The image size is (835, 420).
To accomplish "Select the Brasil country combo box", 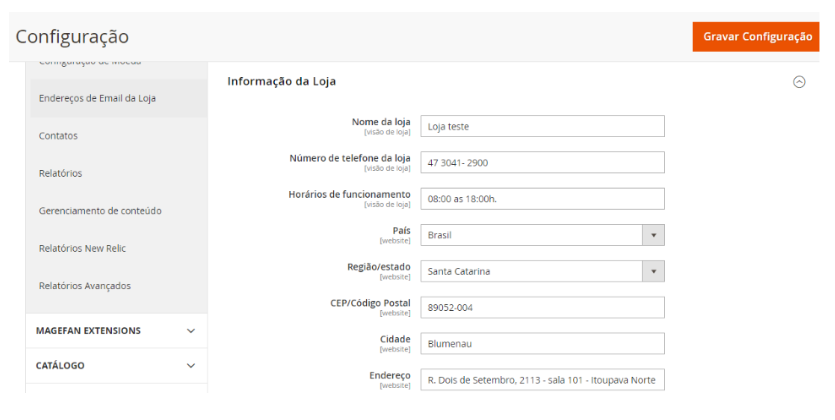I will click(530, 235).
